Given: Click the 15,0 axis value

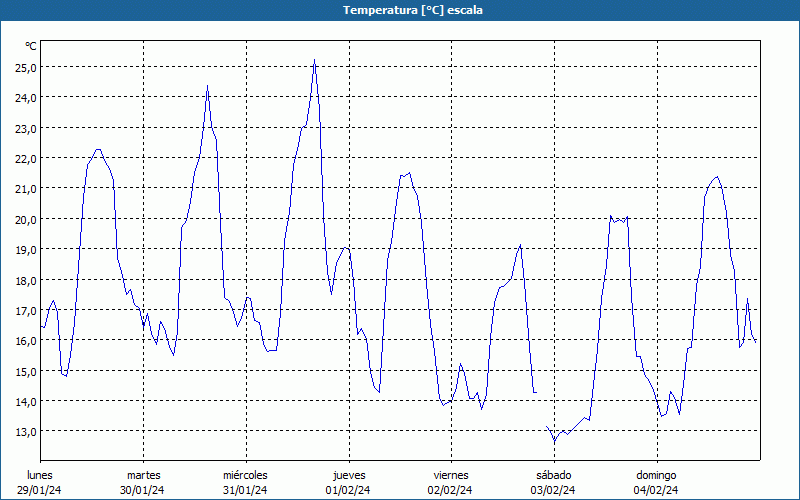Looking at the screenshot, I should pos(26,371).
